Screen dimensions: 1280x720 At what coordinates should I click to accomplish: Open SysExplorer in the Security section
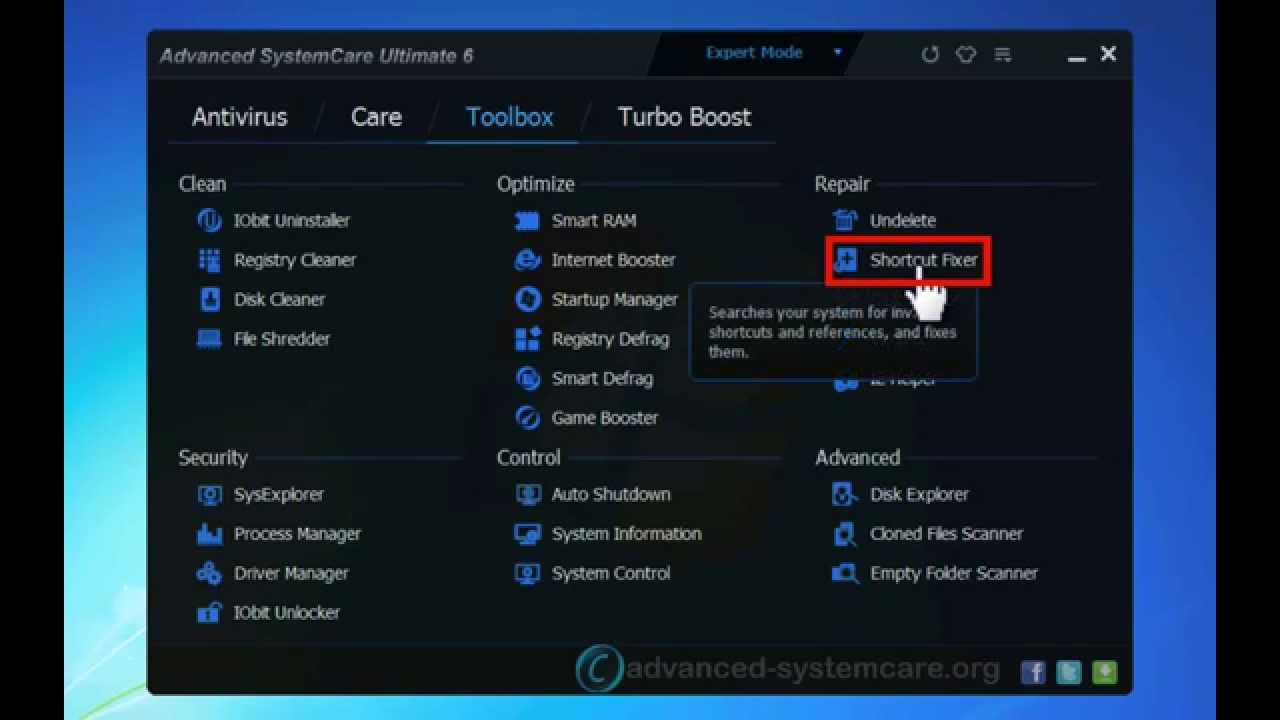260,494
